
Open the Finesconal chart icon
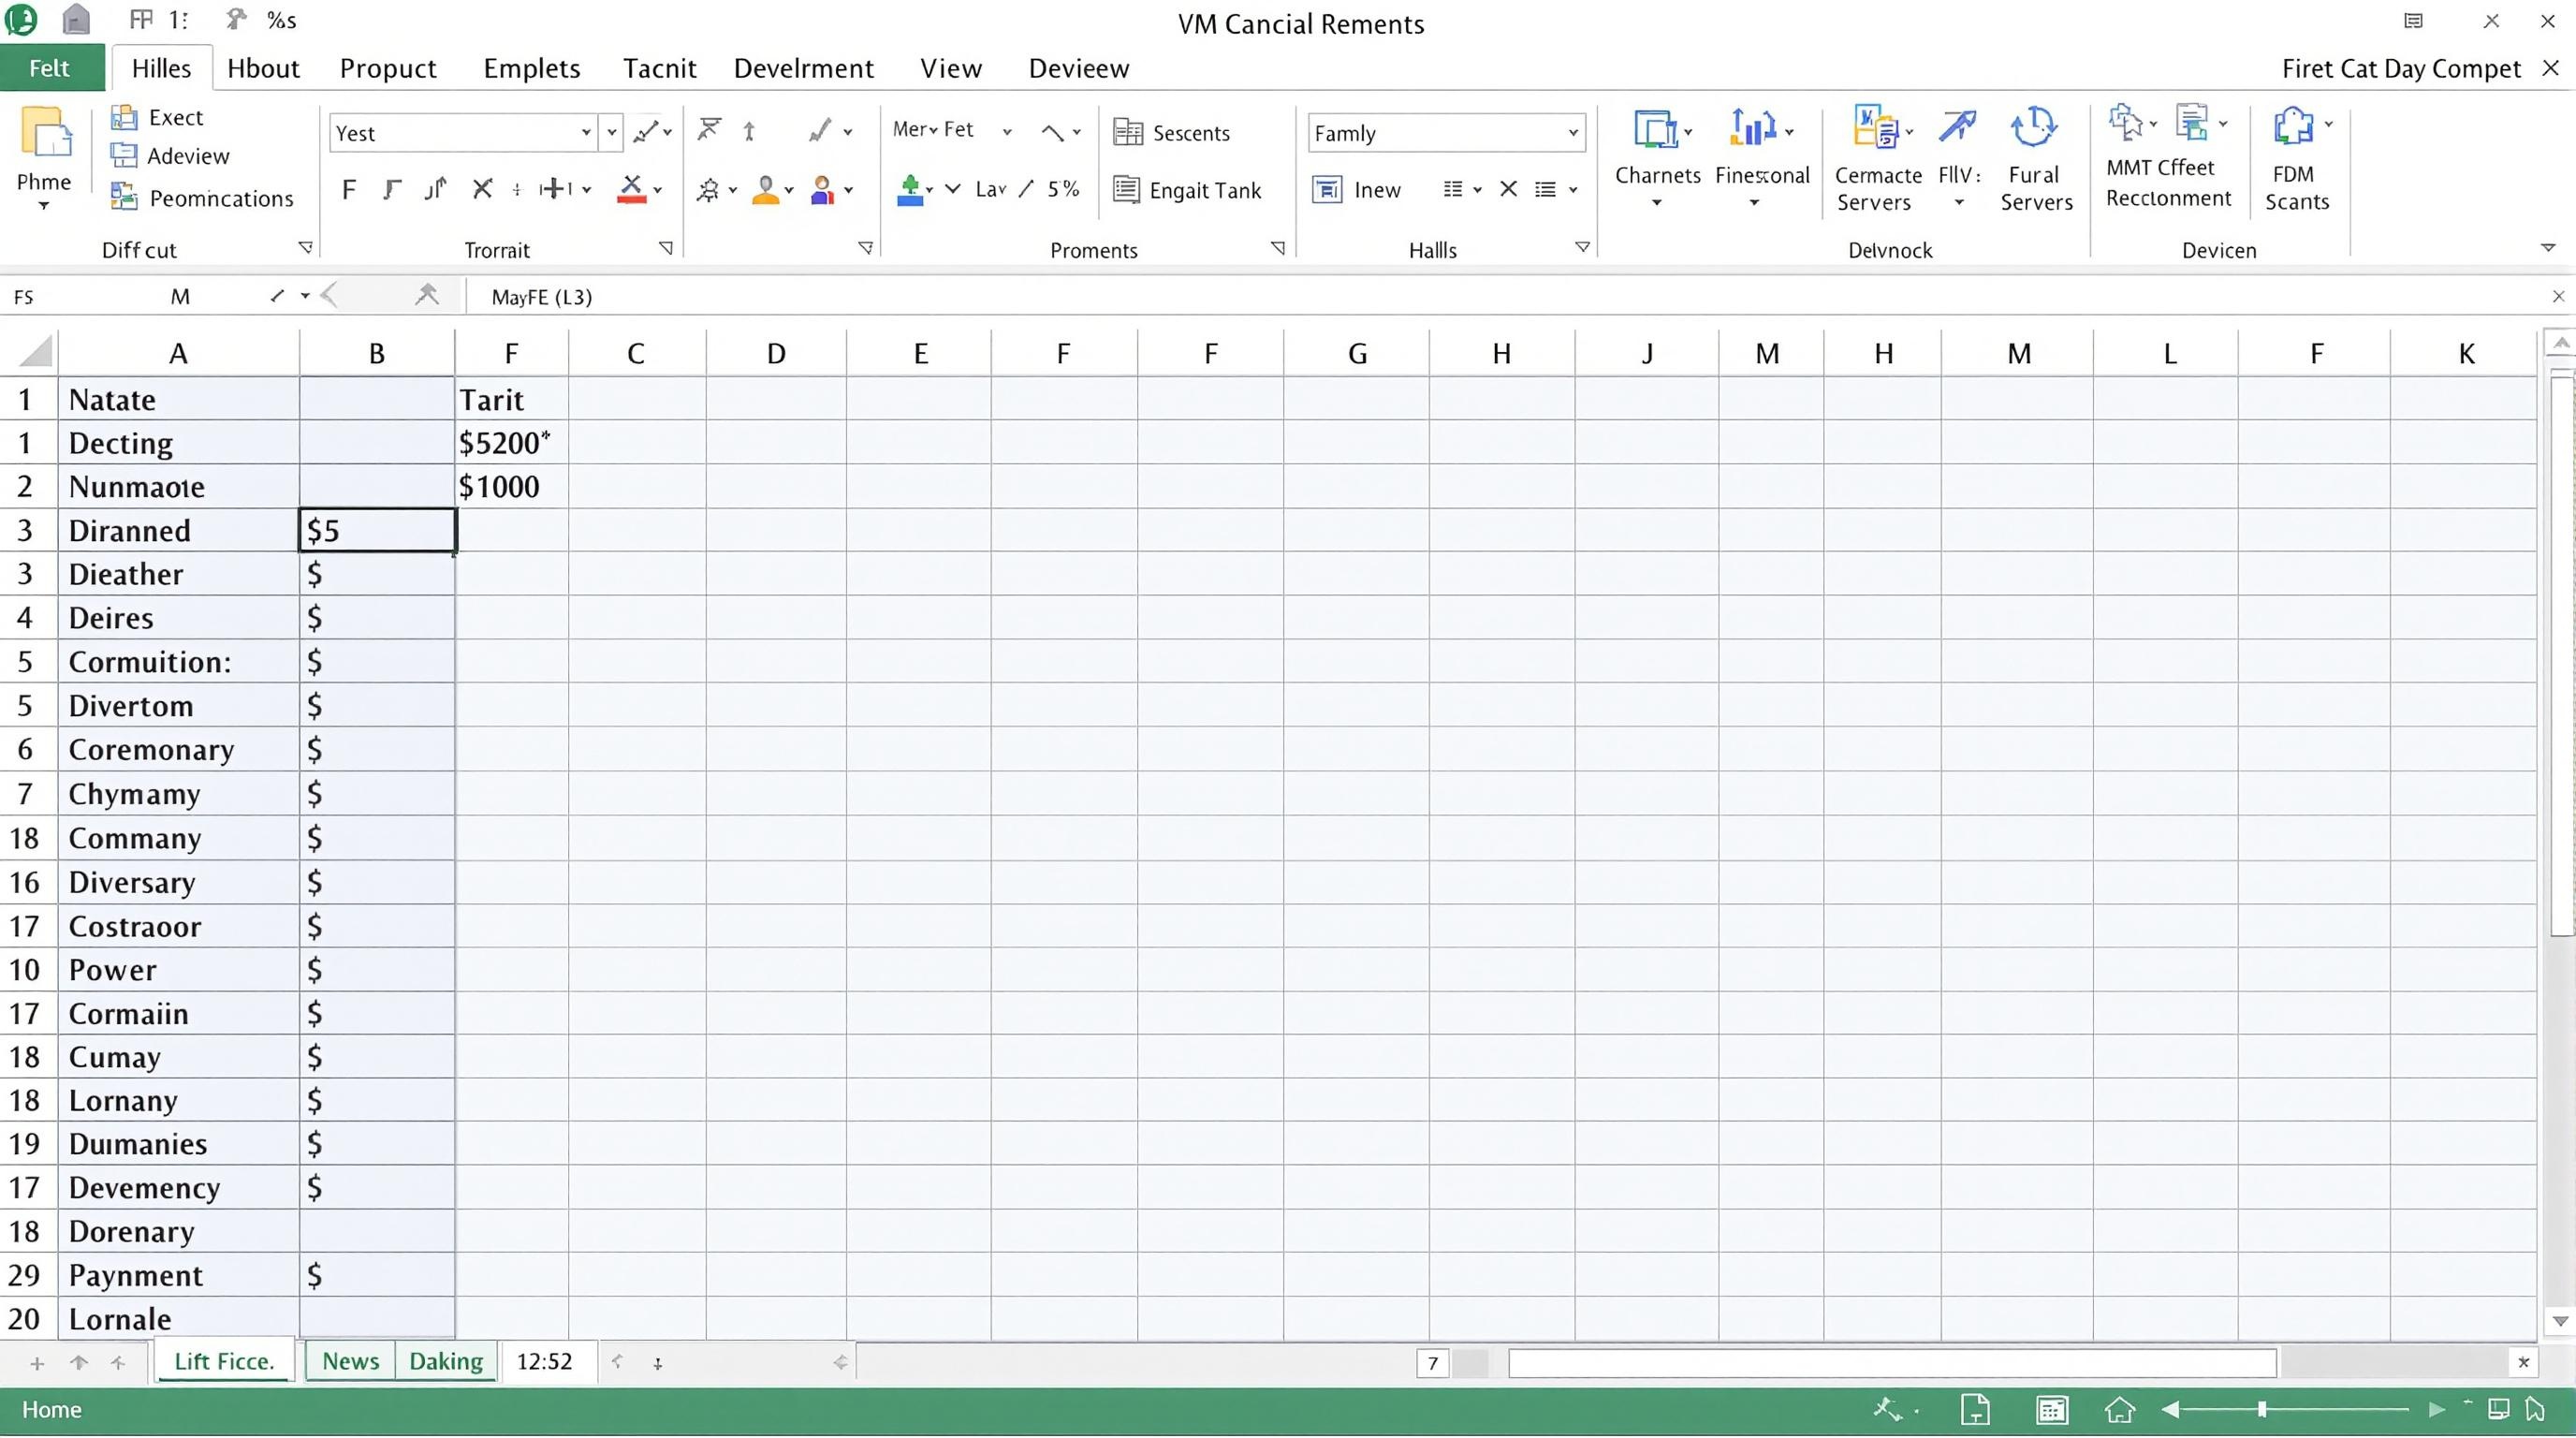point(1752,128)
